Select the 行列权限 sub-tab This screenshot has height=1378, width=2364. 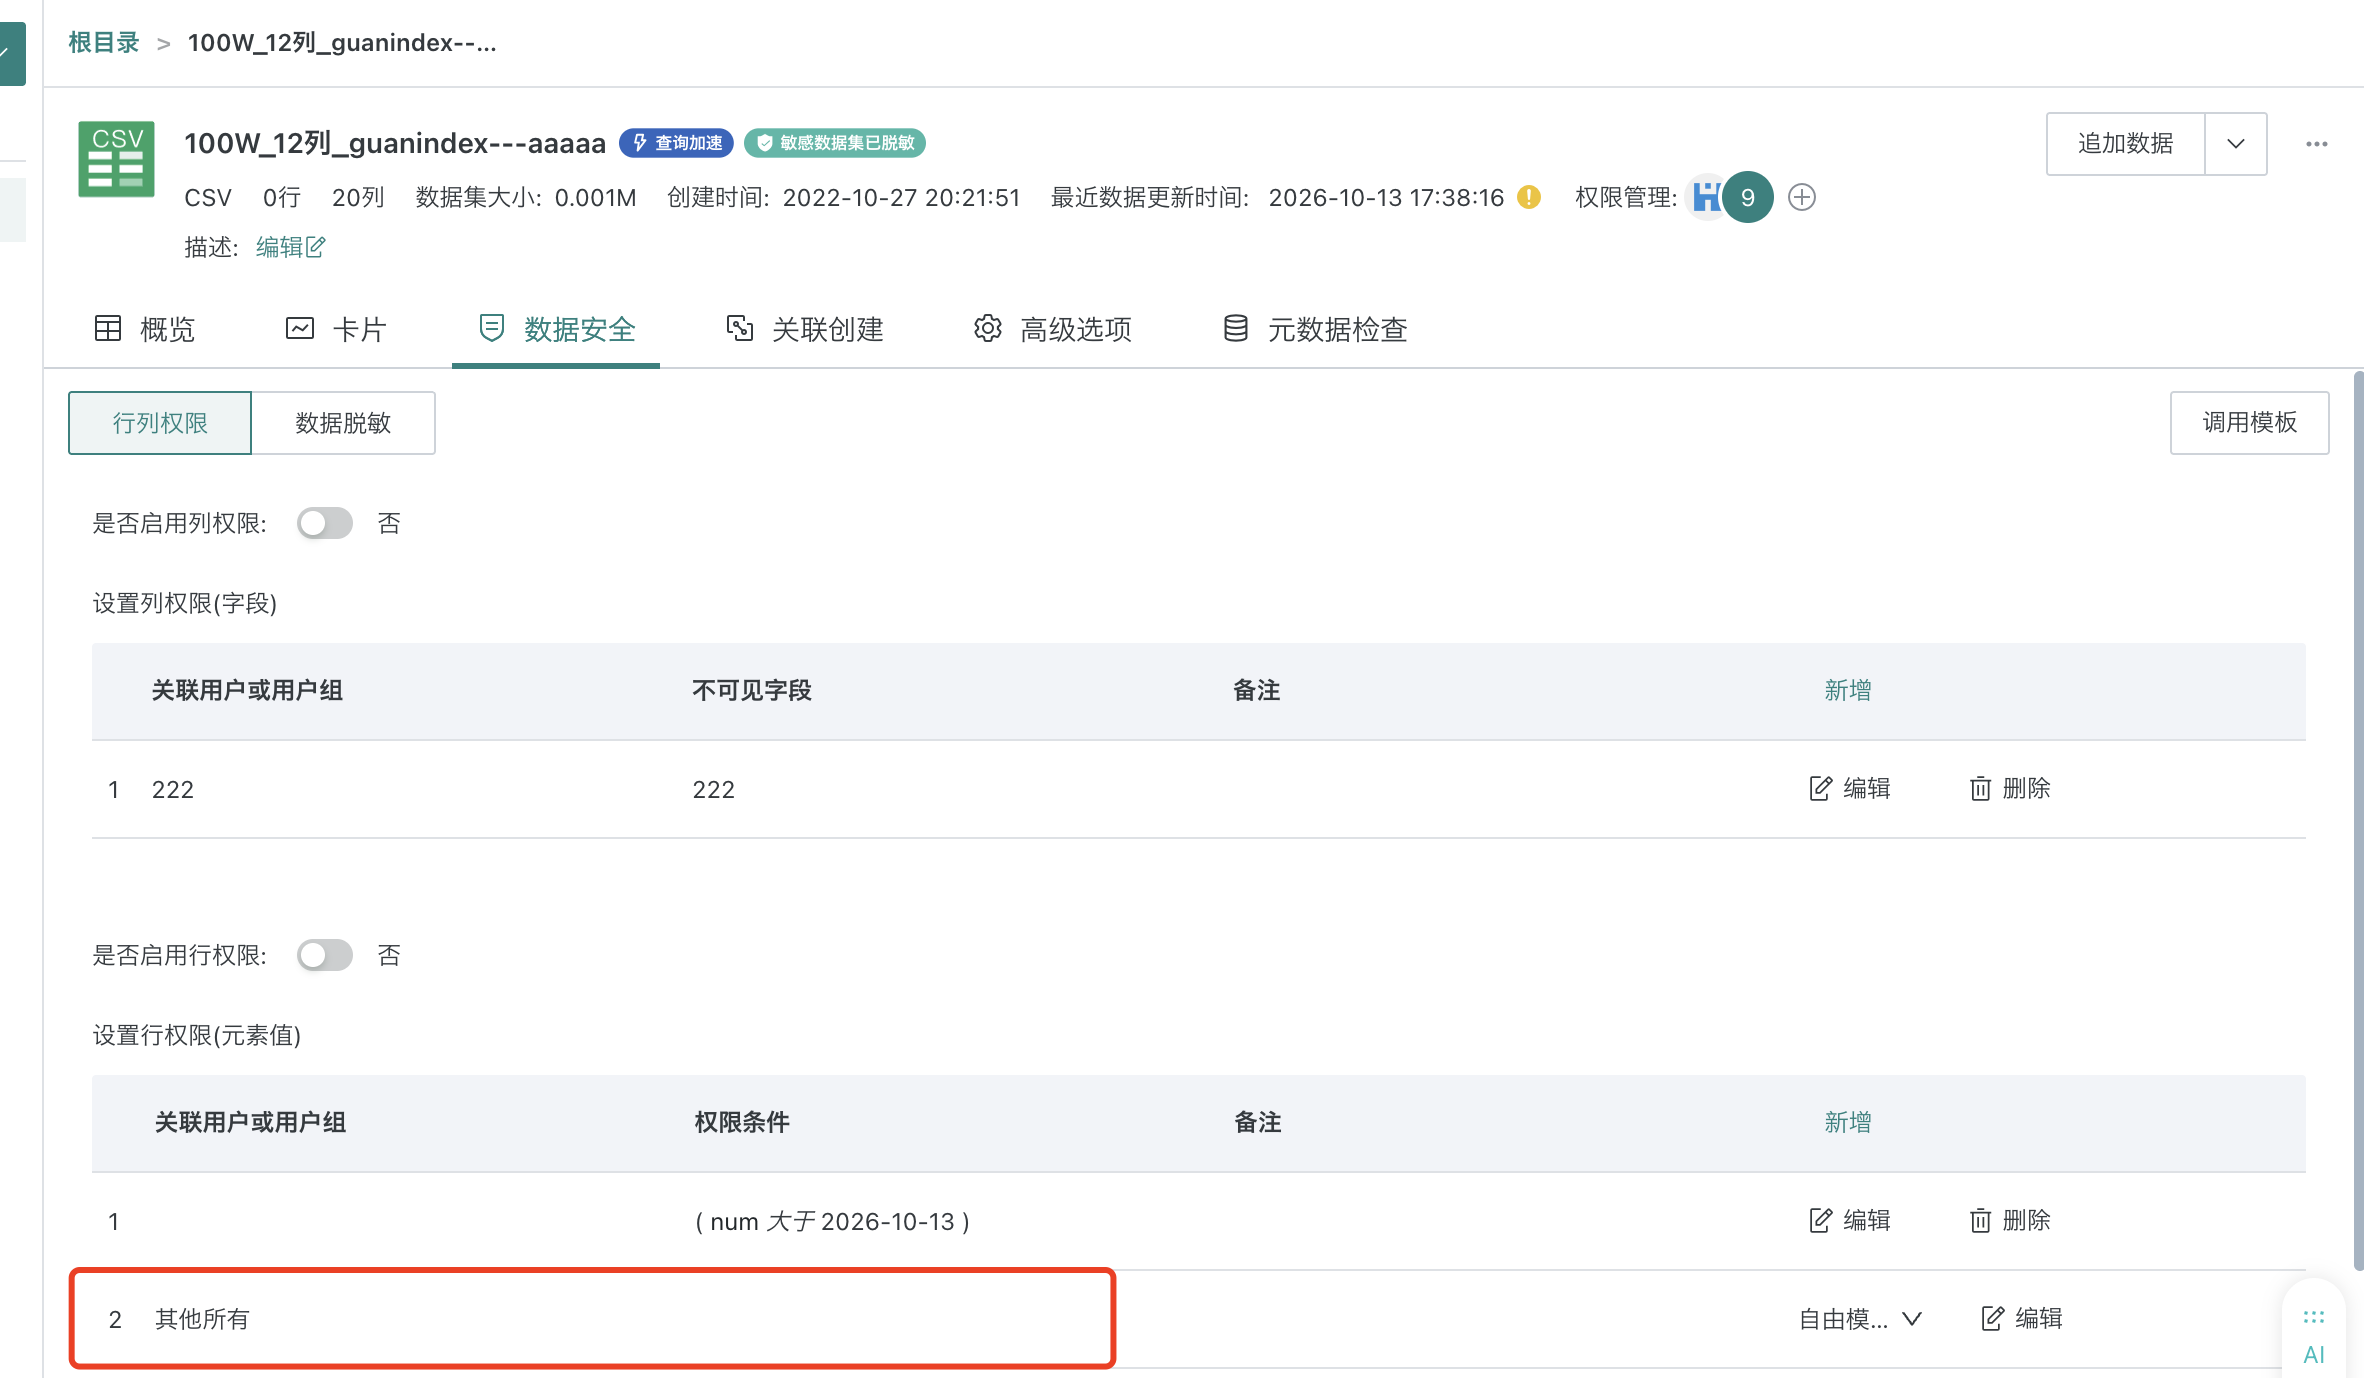point(160,423)
